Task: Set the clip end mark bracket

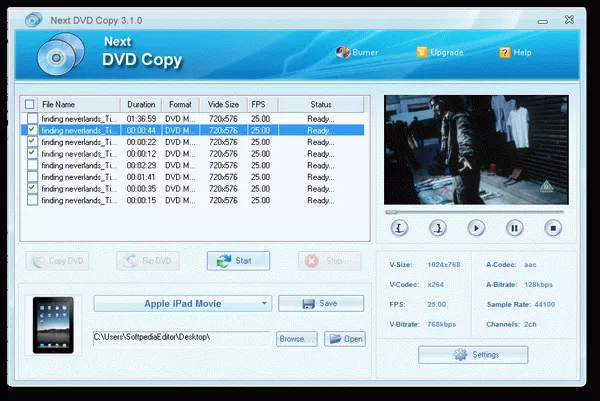Action: tap(438, 228)
